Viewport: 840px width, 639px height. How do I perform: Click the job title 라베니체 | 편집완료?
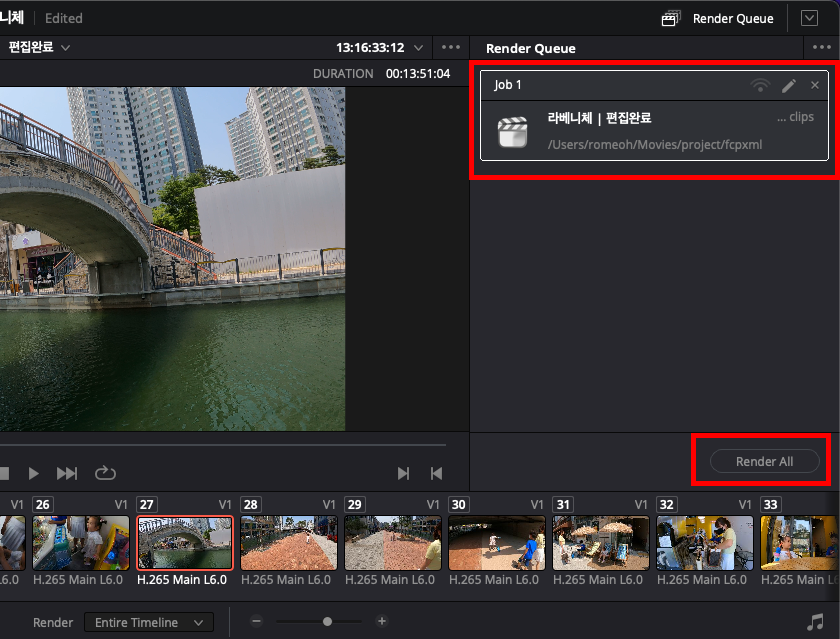[x=599, y=118]
